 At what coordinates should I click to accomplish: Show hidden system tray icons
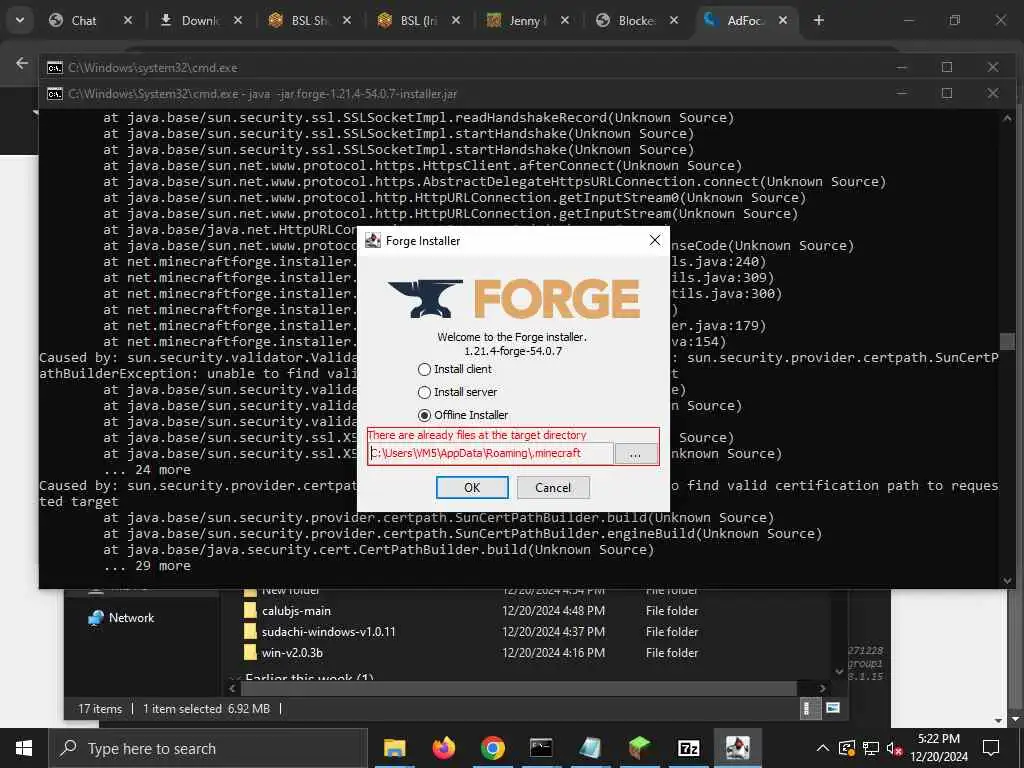coord(823,748)
